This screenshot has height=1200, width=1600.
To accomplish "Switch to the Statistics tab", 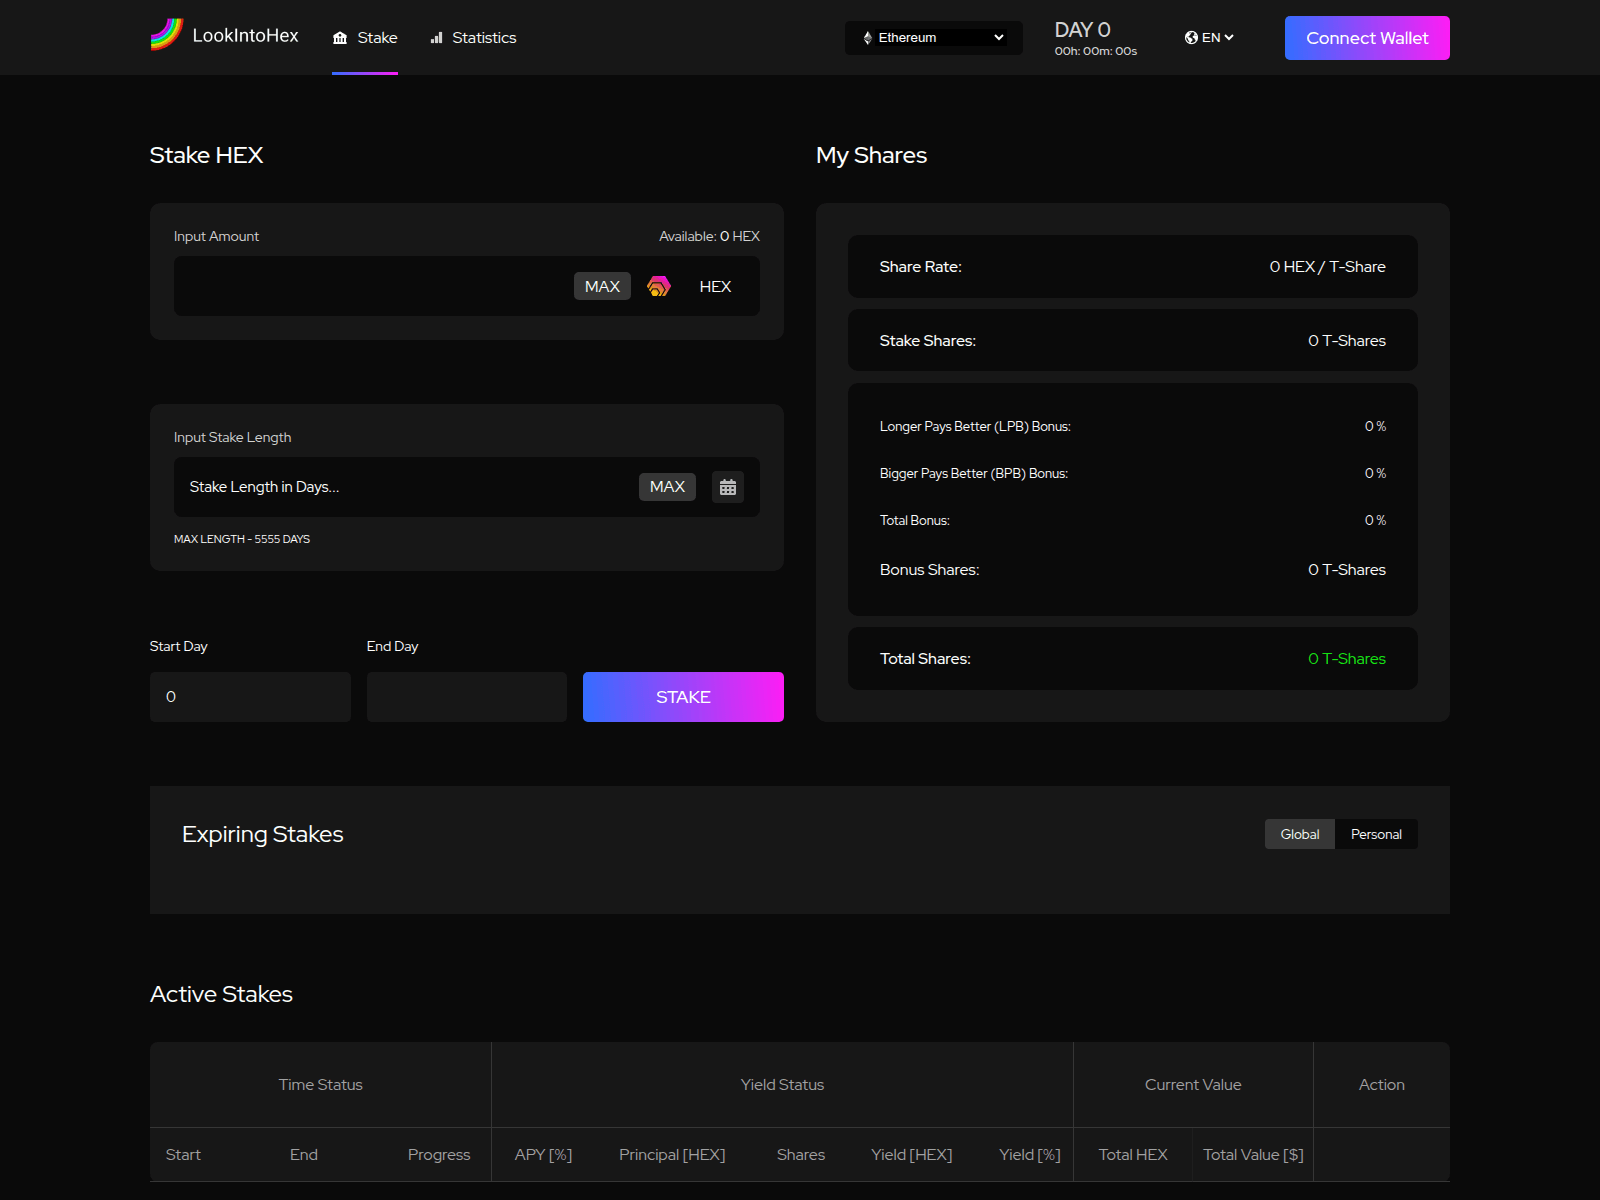I will [x=473, y=38].
